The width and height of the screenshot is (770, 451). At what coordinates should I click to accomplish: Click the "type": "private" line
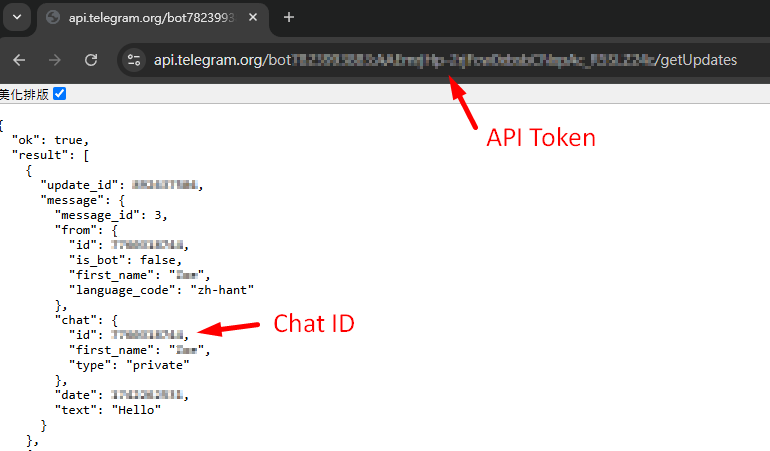pos(129,365)
